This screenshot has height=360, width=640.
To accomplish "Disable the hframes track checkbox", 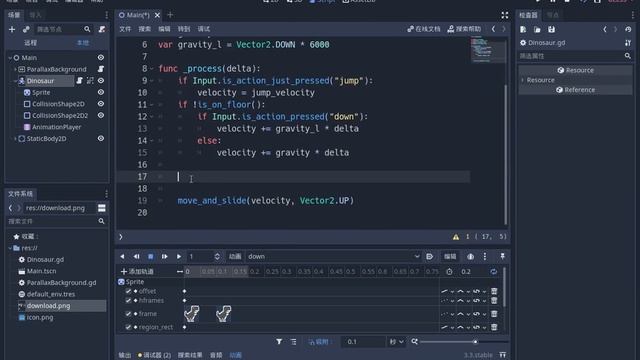I will pos(128,300).
